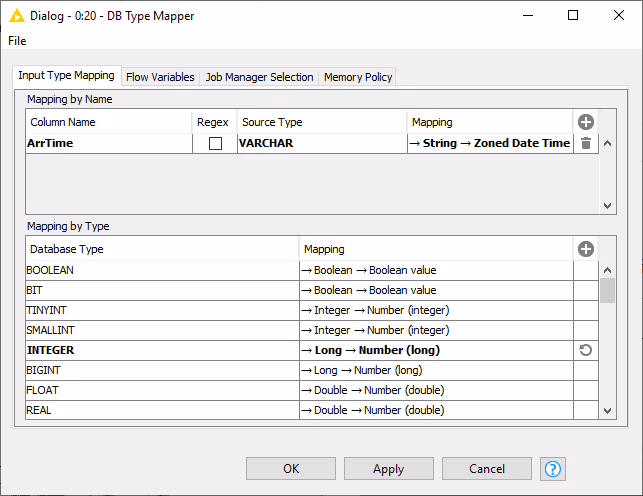Select the ArrTime column name cell

(109, 143)
